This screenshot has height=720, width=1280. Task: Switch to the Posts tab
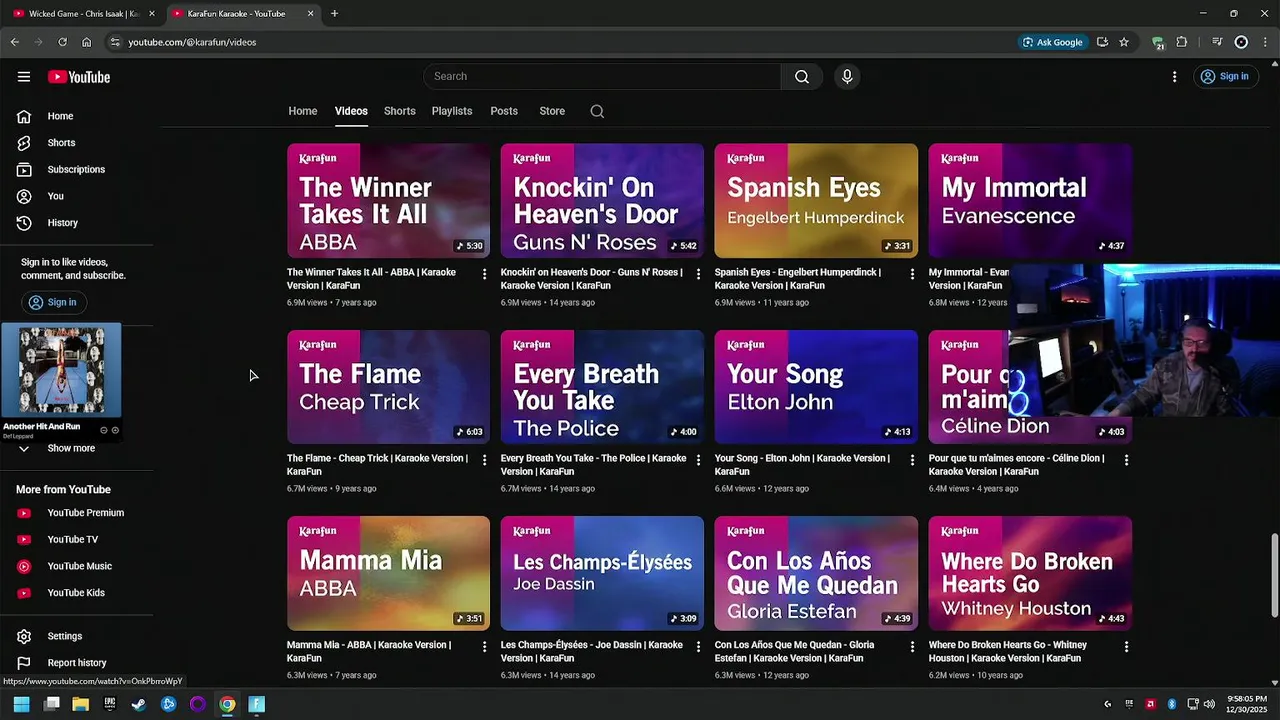point(504,111)
